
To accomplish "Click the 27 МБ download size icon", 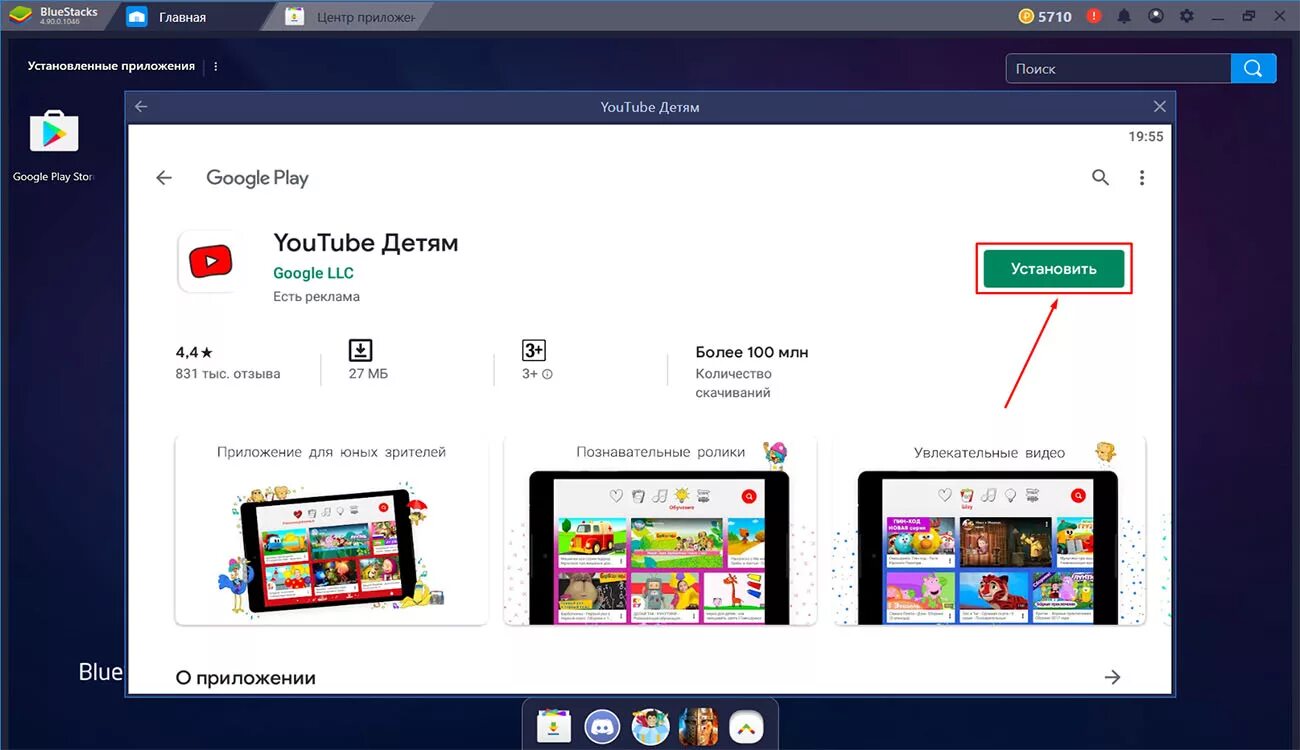I will [x=360, y=350].
